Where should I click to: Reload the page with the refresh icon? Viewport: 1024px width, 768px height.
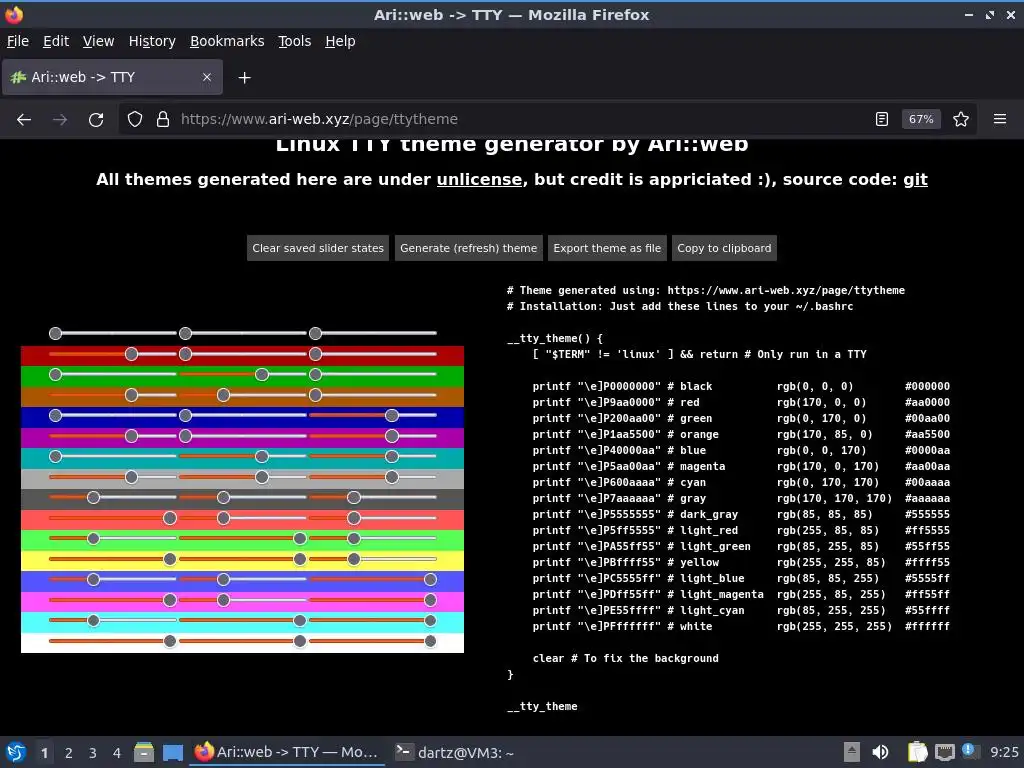96,120
